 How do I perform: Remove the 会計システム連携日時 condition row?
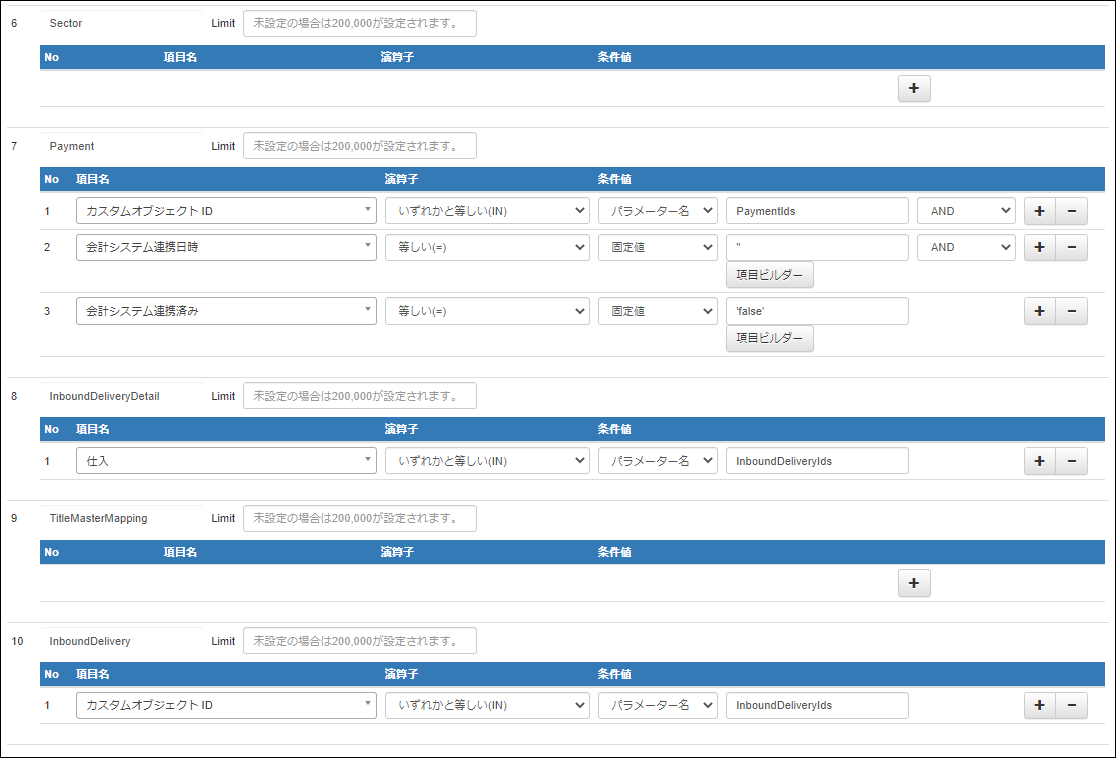(x=1071, y=247)
